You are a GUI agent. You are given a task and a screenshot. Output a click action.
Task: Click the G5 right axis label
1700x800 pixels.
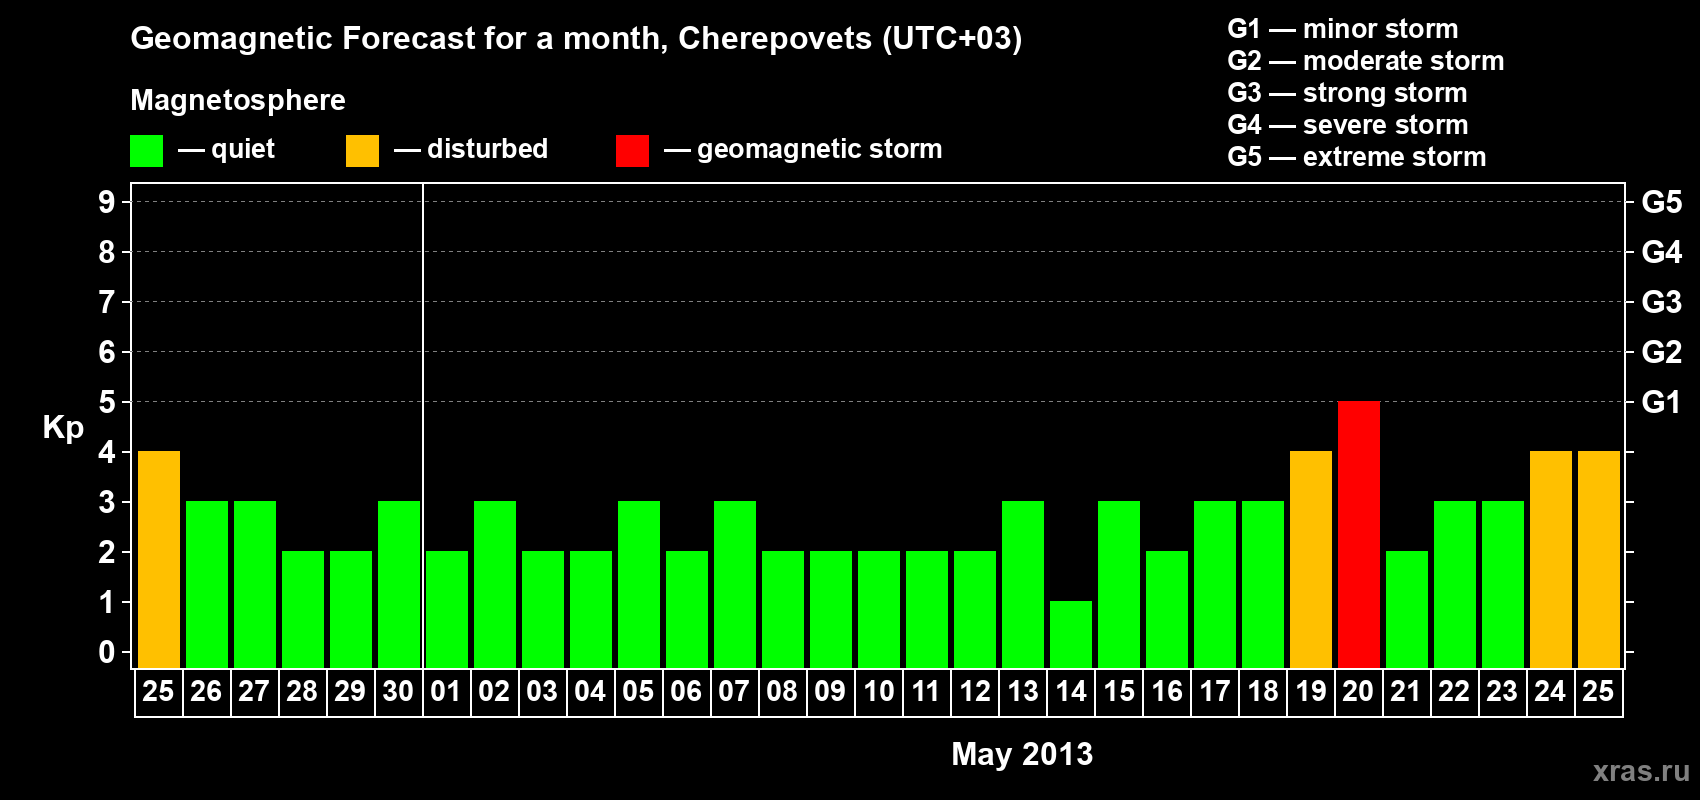[1661, 202]
